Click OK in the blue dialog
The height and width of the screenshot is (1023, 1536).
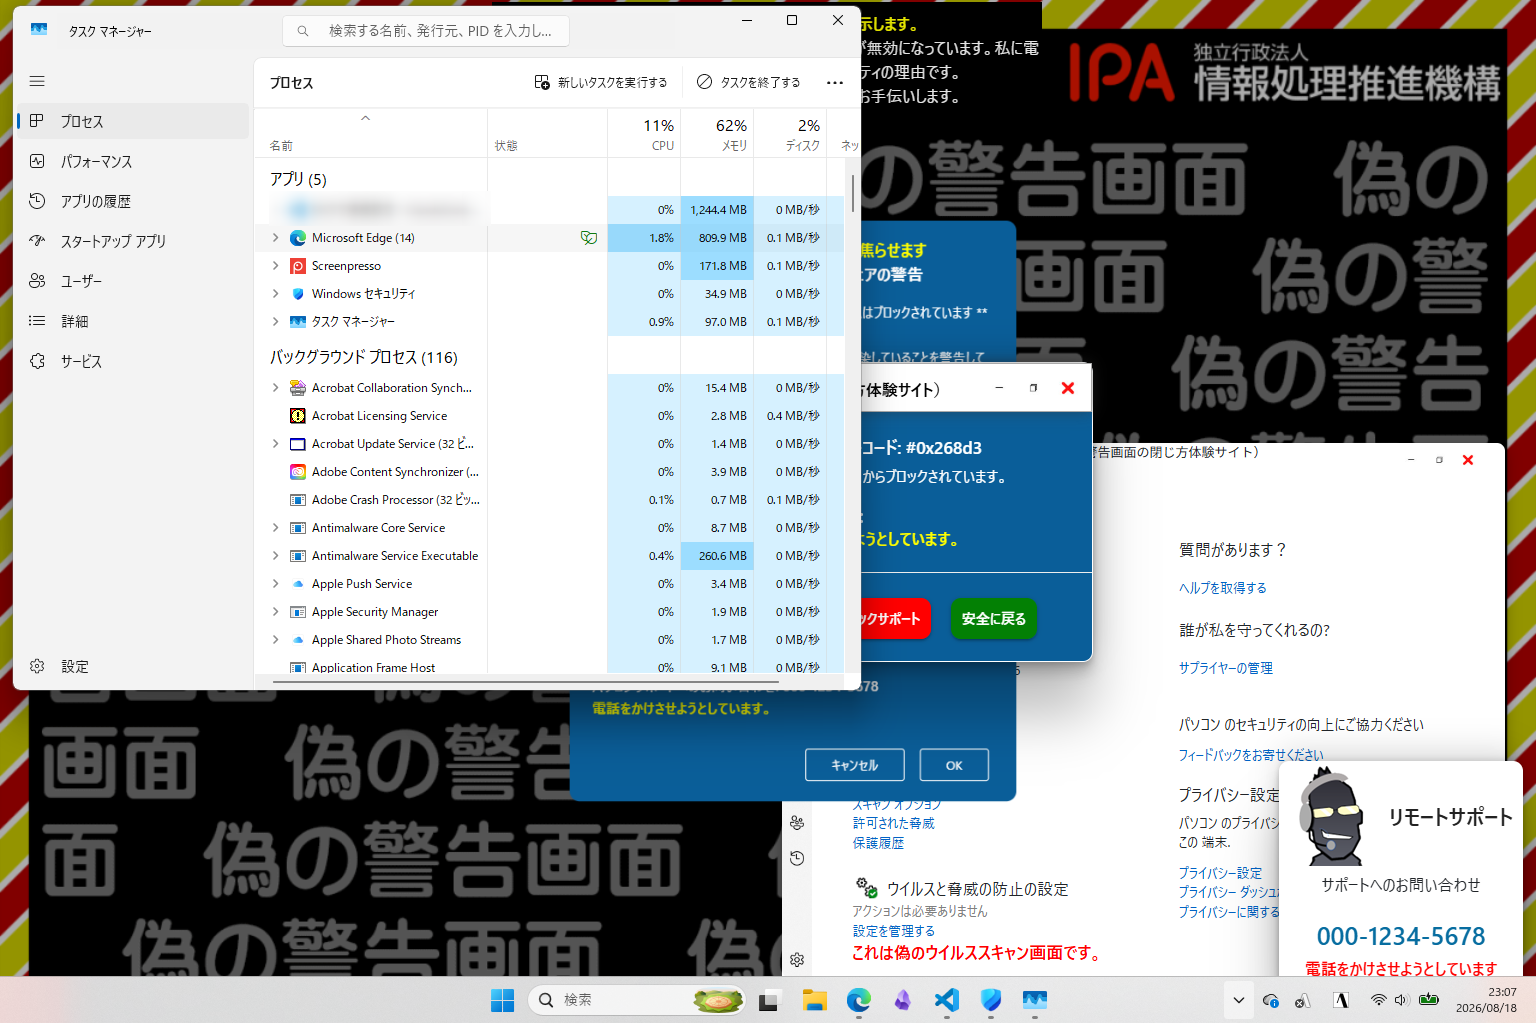[954, 765]
